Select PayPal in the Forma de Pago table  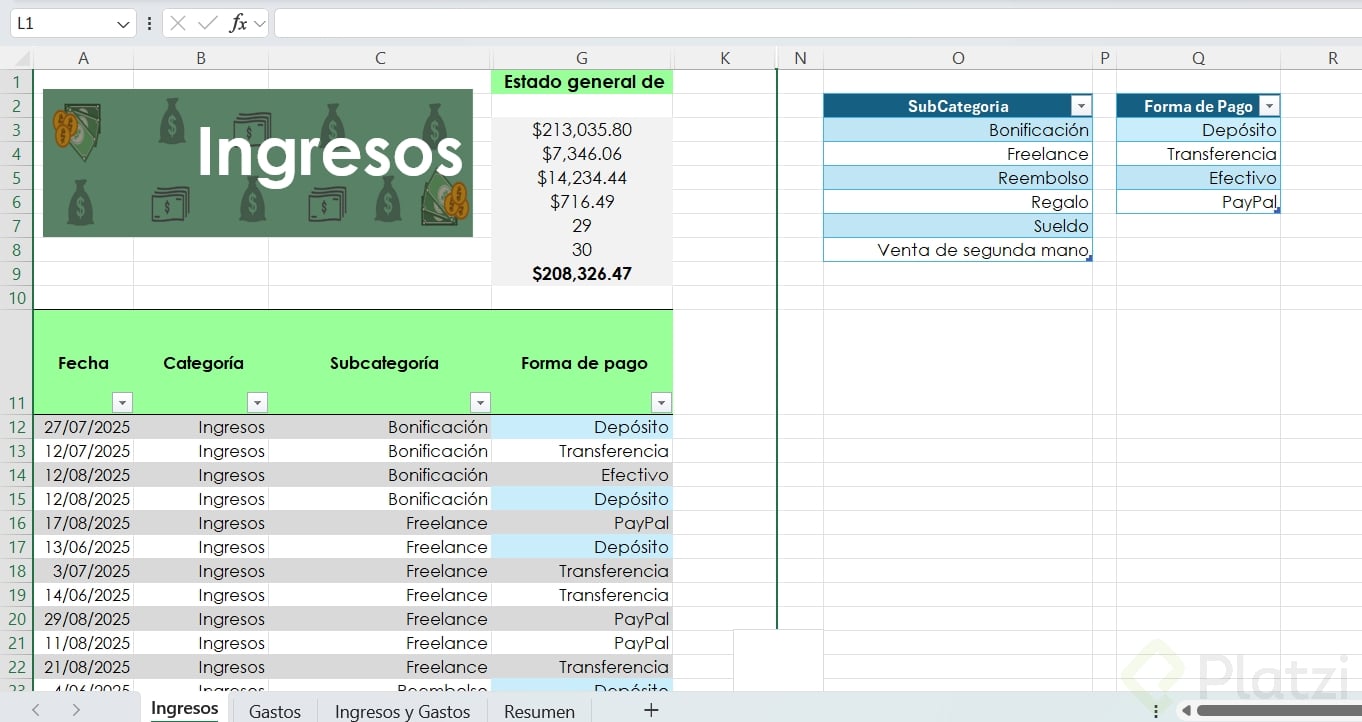pos(1198,202)
